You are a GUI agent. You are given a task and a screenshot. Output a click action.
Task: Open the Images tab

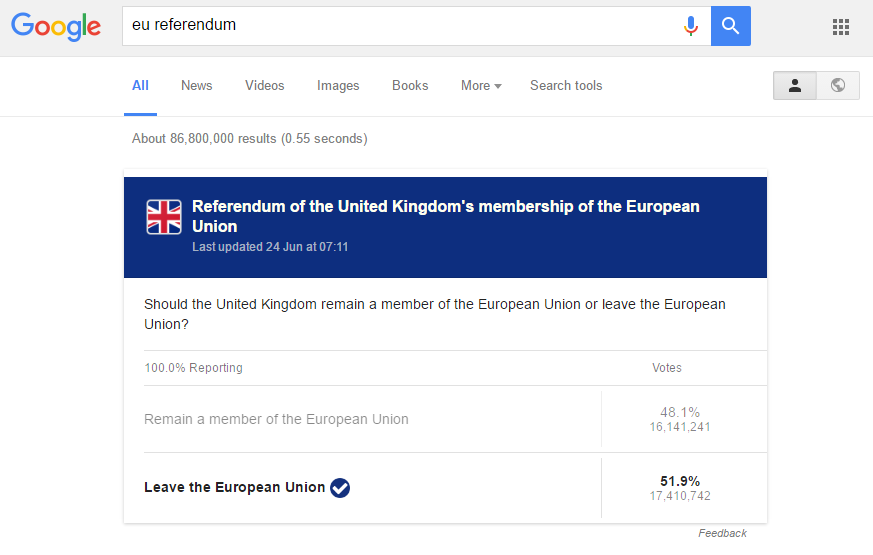[x=338, y=86]
